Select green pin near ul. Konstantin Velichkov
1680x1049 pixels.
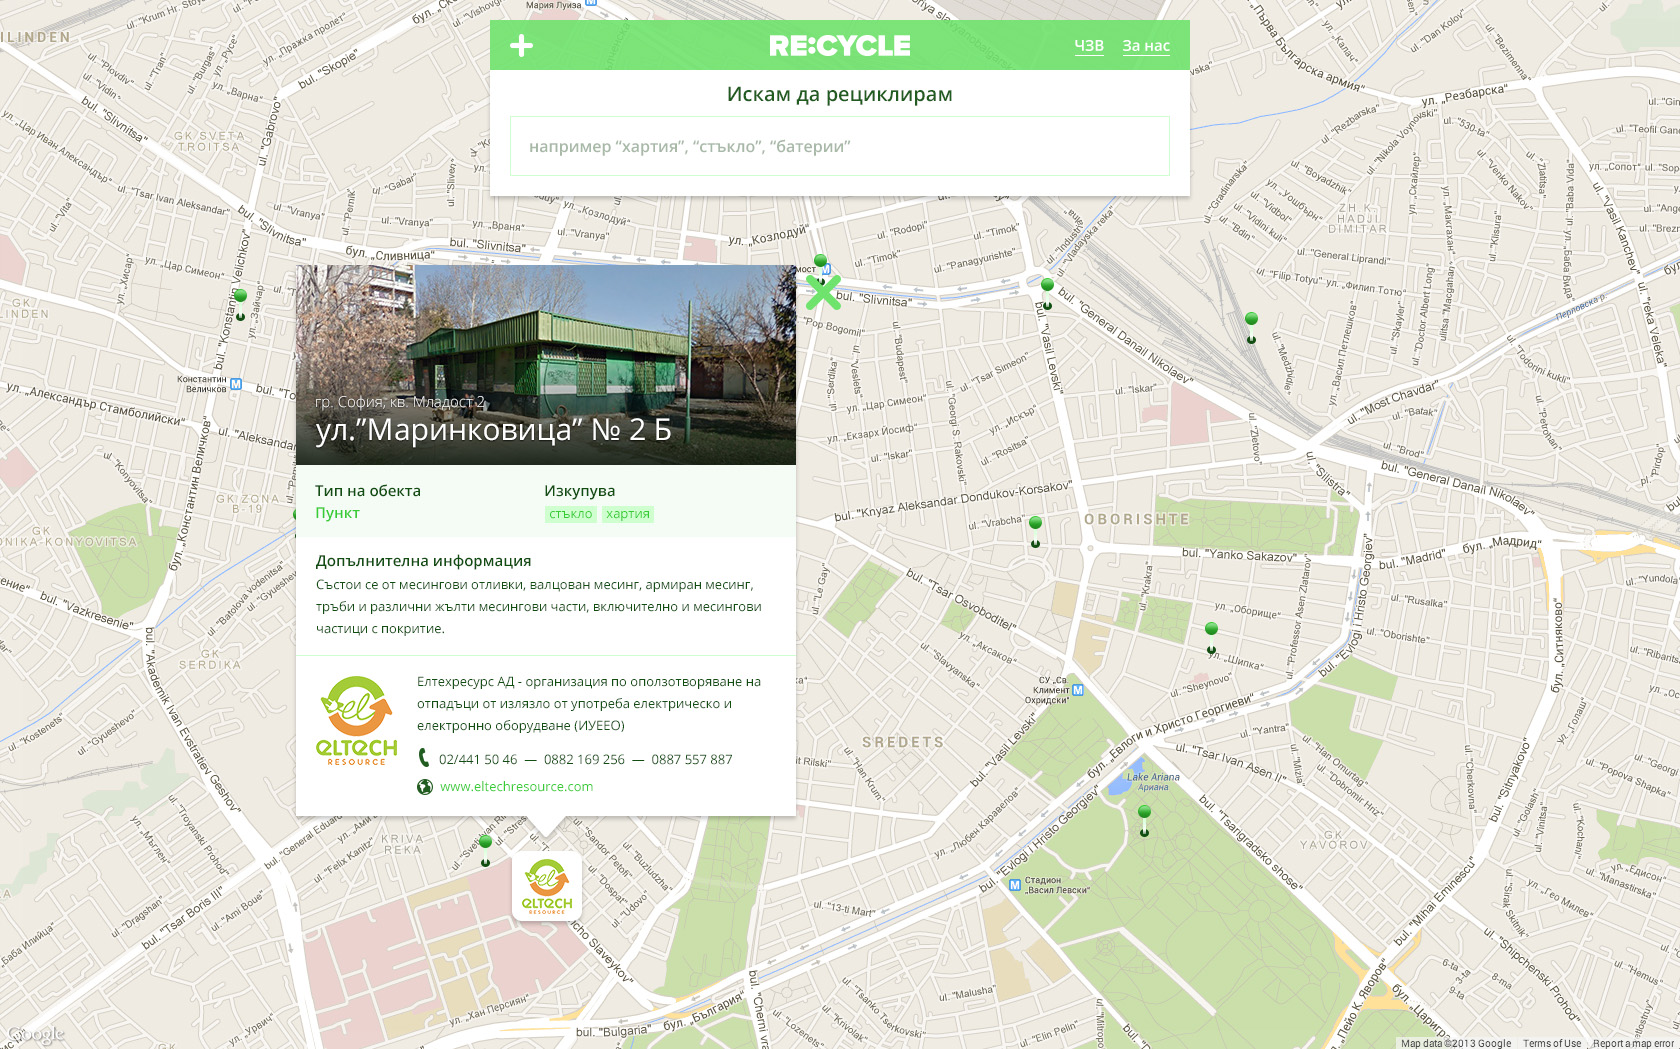pos(240,303)
